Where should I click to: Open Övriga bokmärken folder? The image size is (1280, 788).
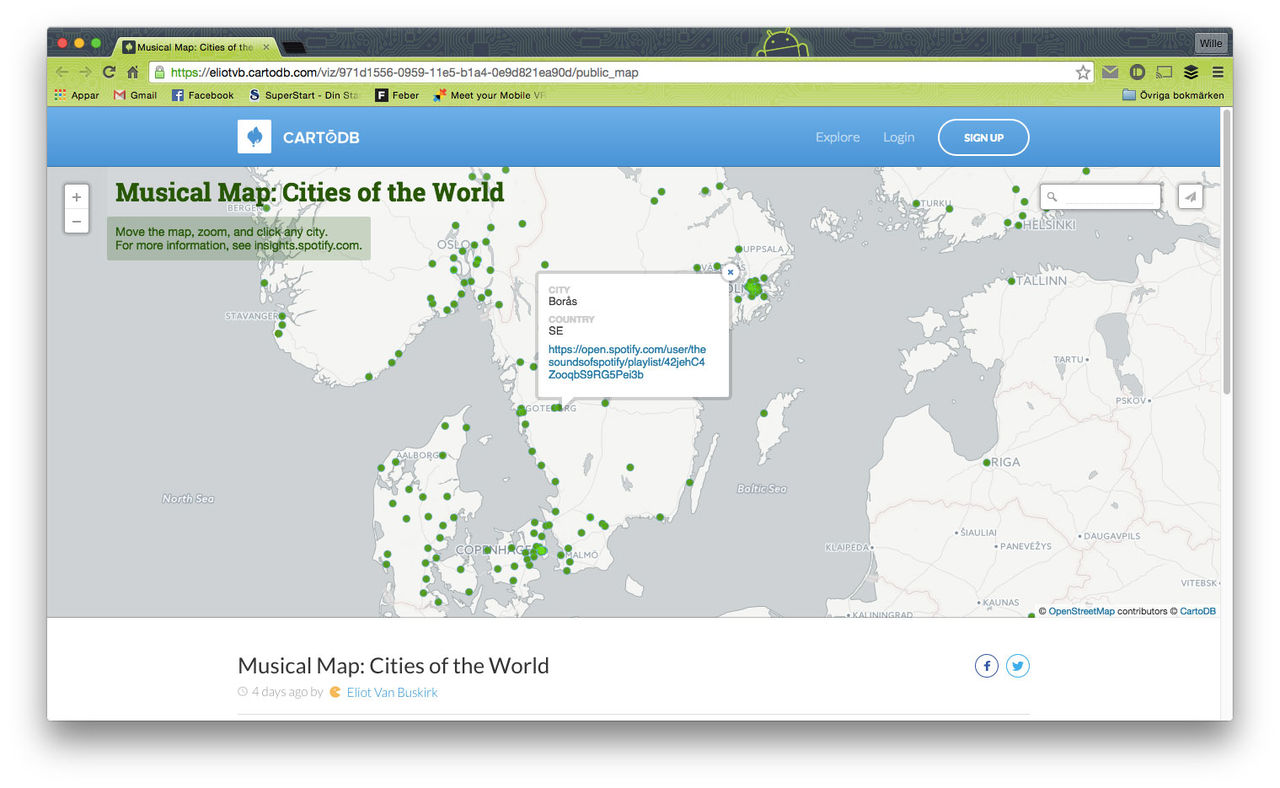pyautogui.click(x=1173, y=95)
